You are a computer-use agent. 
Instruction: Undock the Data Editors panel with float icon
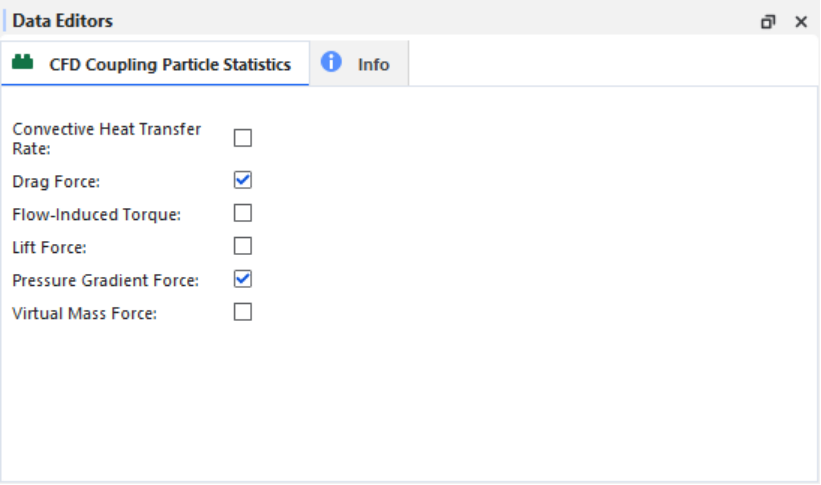[x=768, y=21]
